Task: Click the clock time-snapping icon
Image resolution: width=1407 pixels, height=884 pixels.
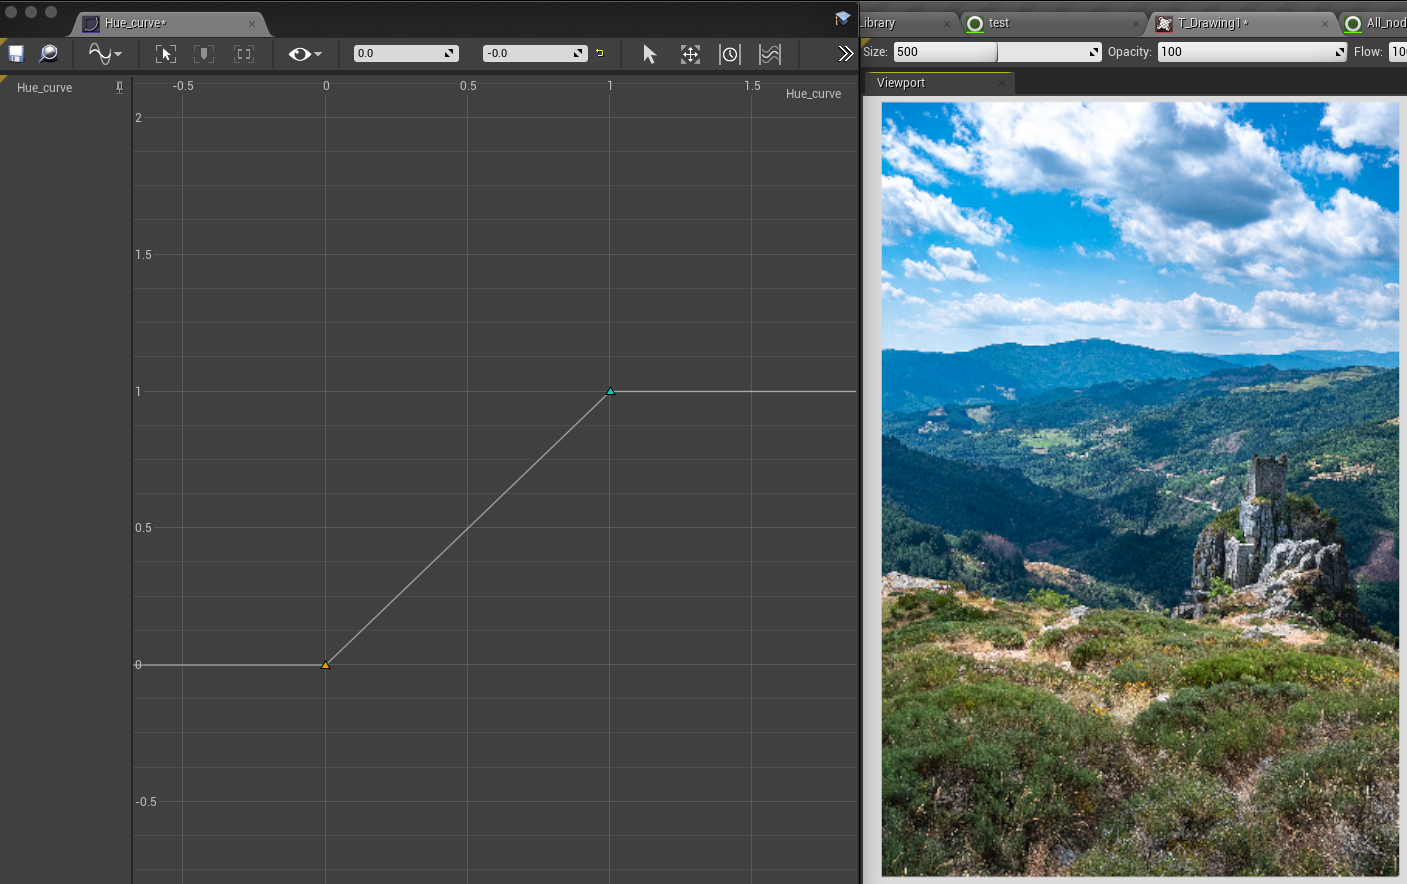Action: click(x=730, y=53)
